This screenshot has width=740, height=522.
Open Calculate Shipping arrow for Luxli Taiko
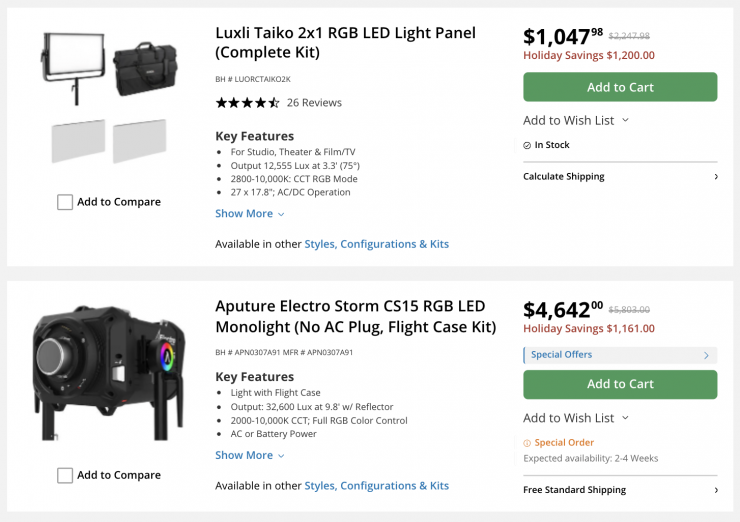(715, 177)
